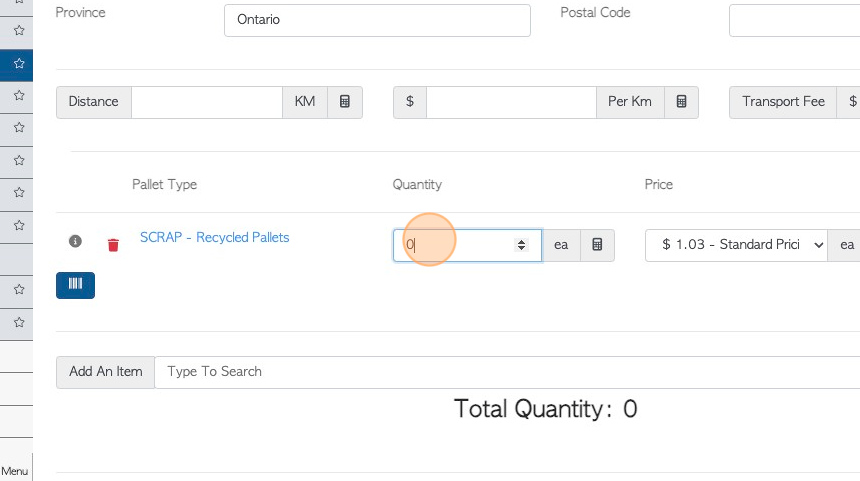The height and width of the screenshot is (481, 860).
Task: Click the Add An Item button
Action: point(105,372)
